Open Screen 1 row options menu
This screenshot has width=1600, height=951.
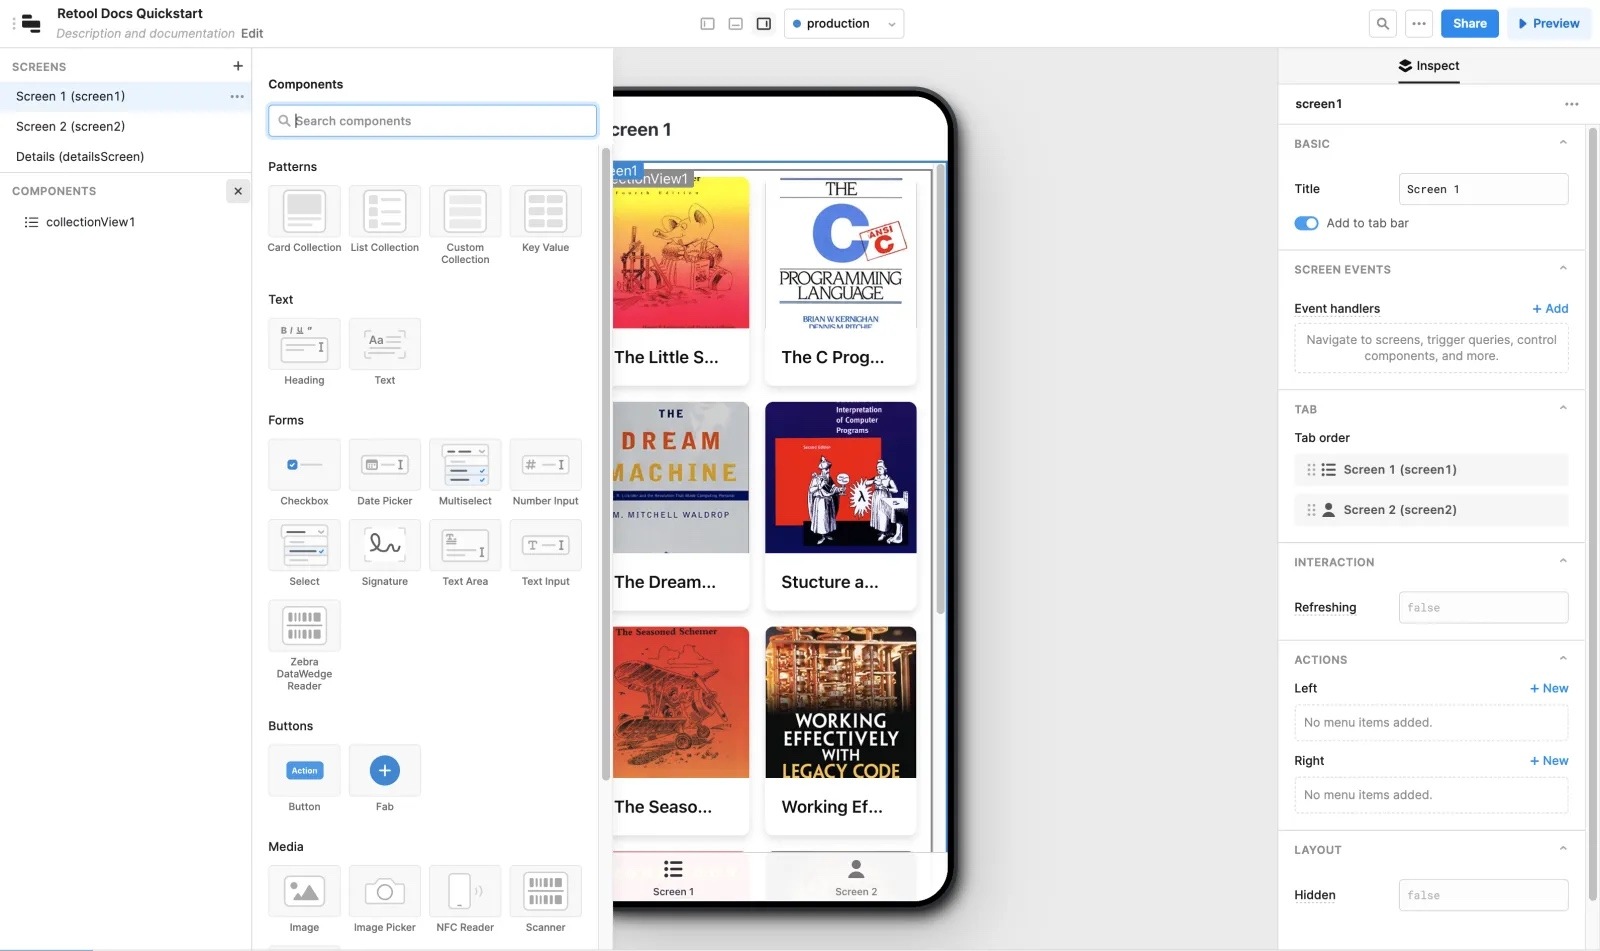(237, 96)
